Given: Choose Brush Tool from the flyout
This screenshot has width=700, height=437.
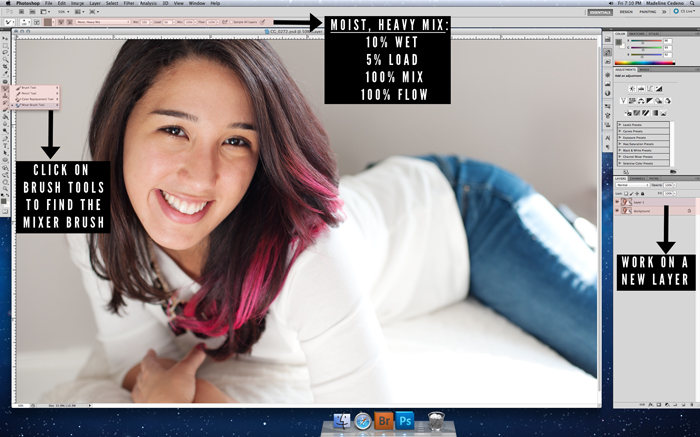Looking at the screenshot, I should pos(35,87).
